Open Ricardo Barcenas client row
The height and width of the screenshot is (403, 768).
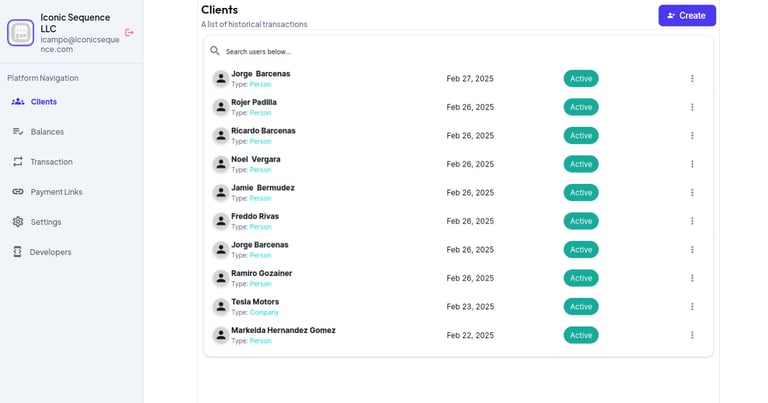[x=263, y=131]
